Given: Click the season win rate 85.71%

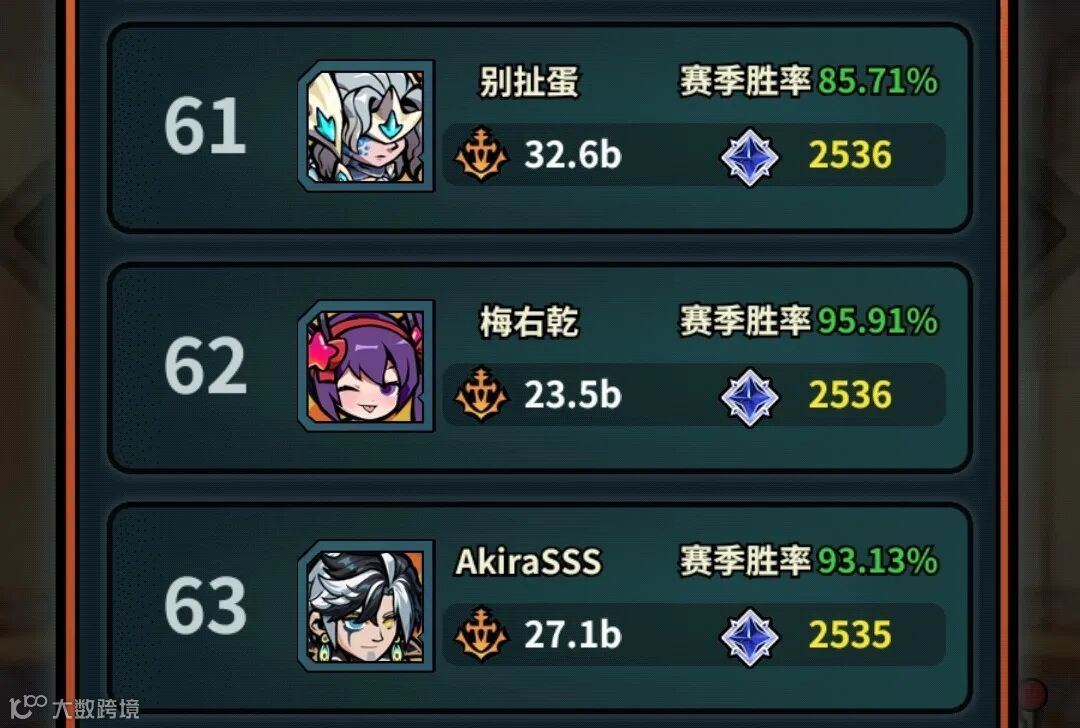Looking at the screenshot, I should [878, 81].
